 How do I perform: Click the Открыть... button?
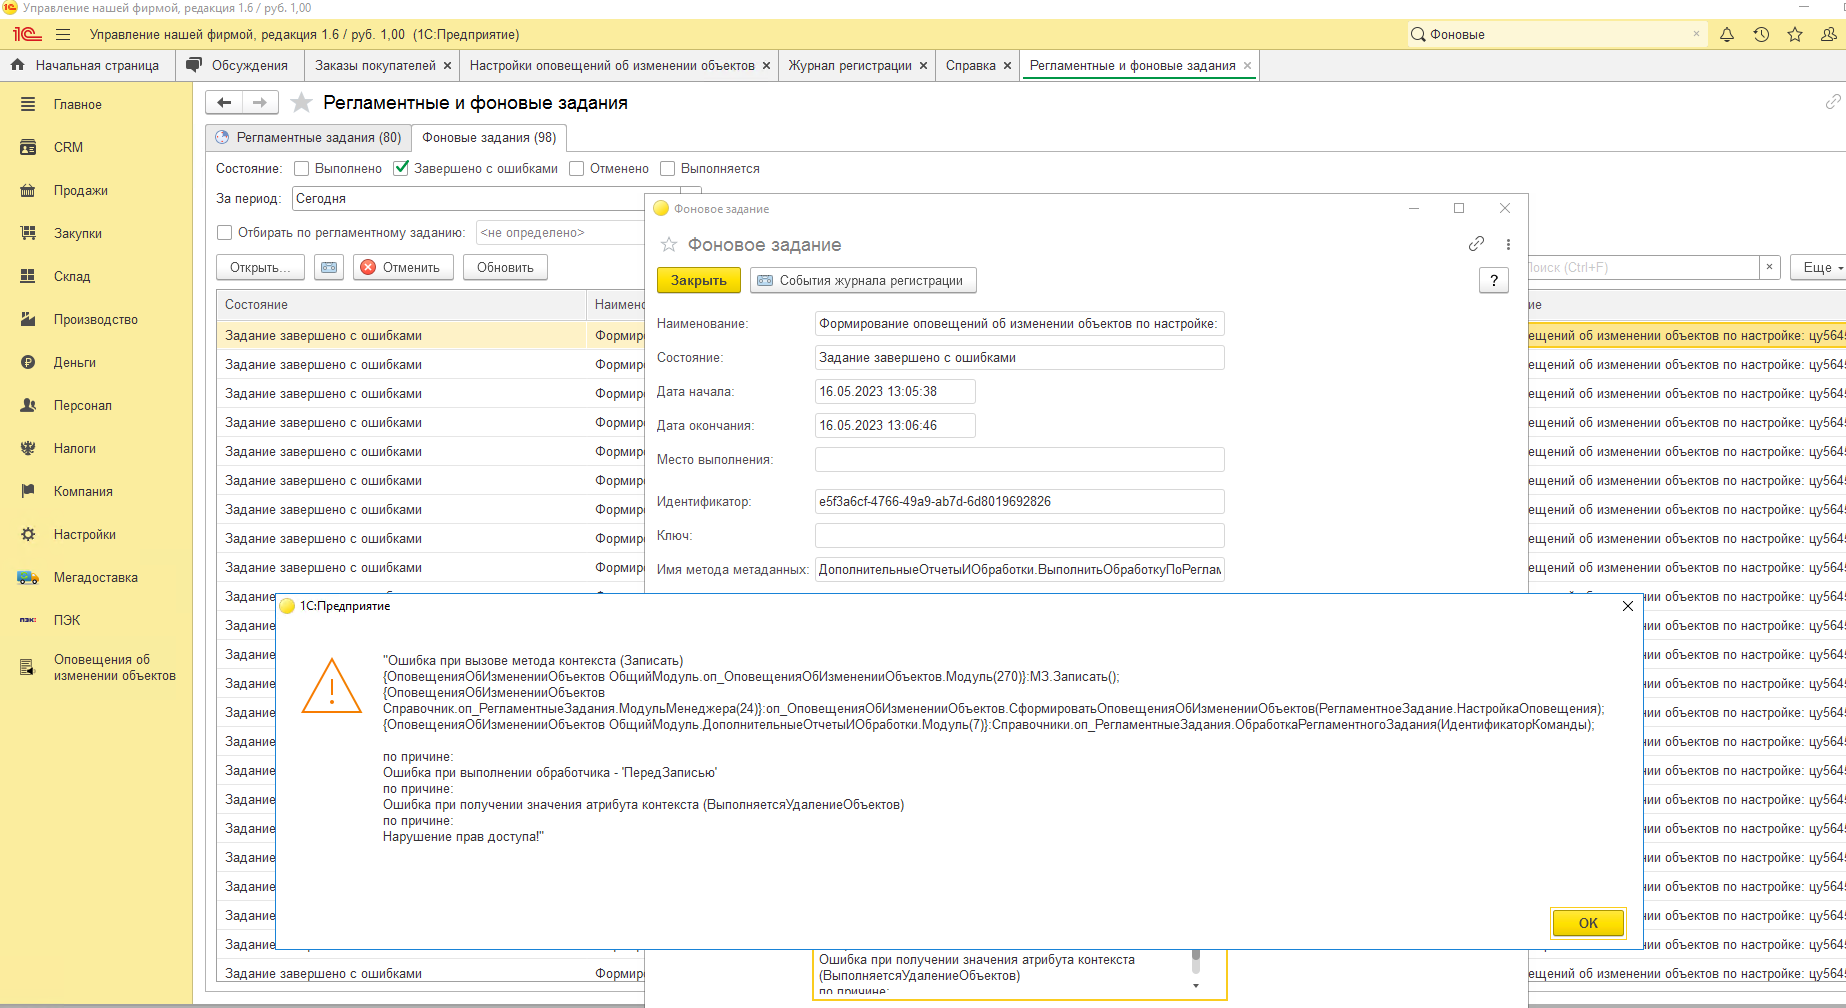(x=260, y=267)
